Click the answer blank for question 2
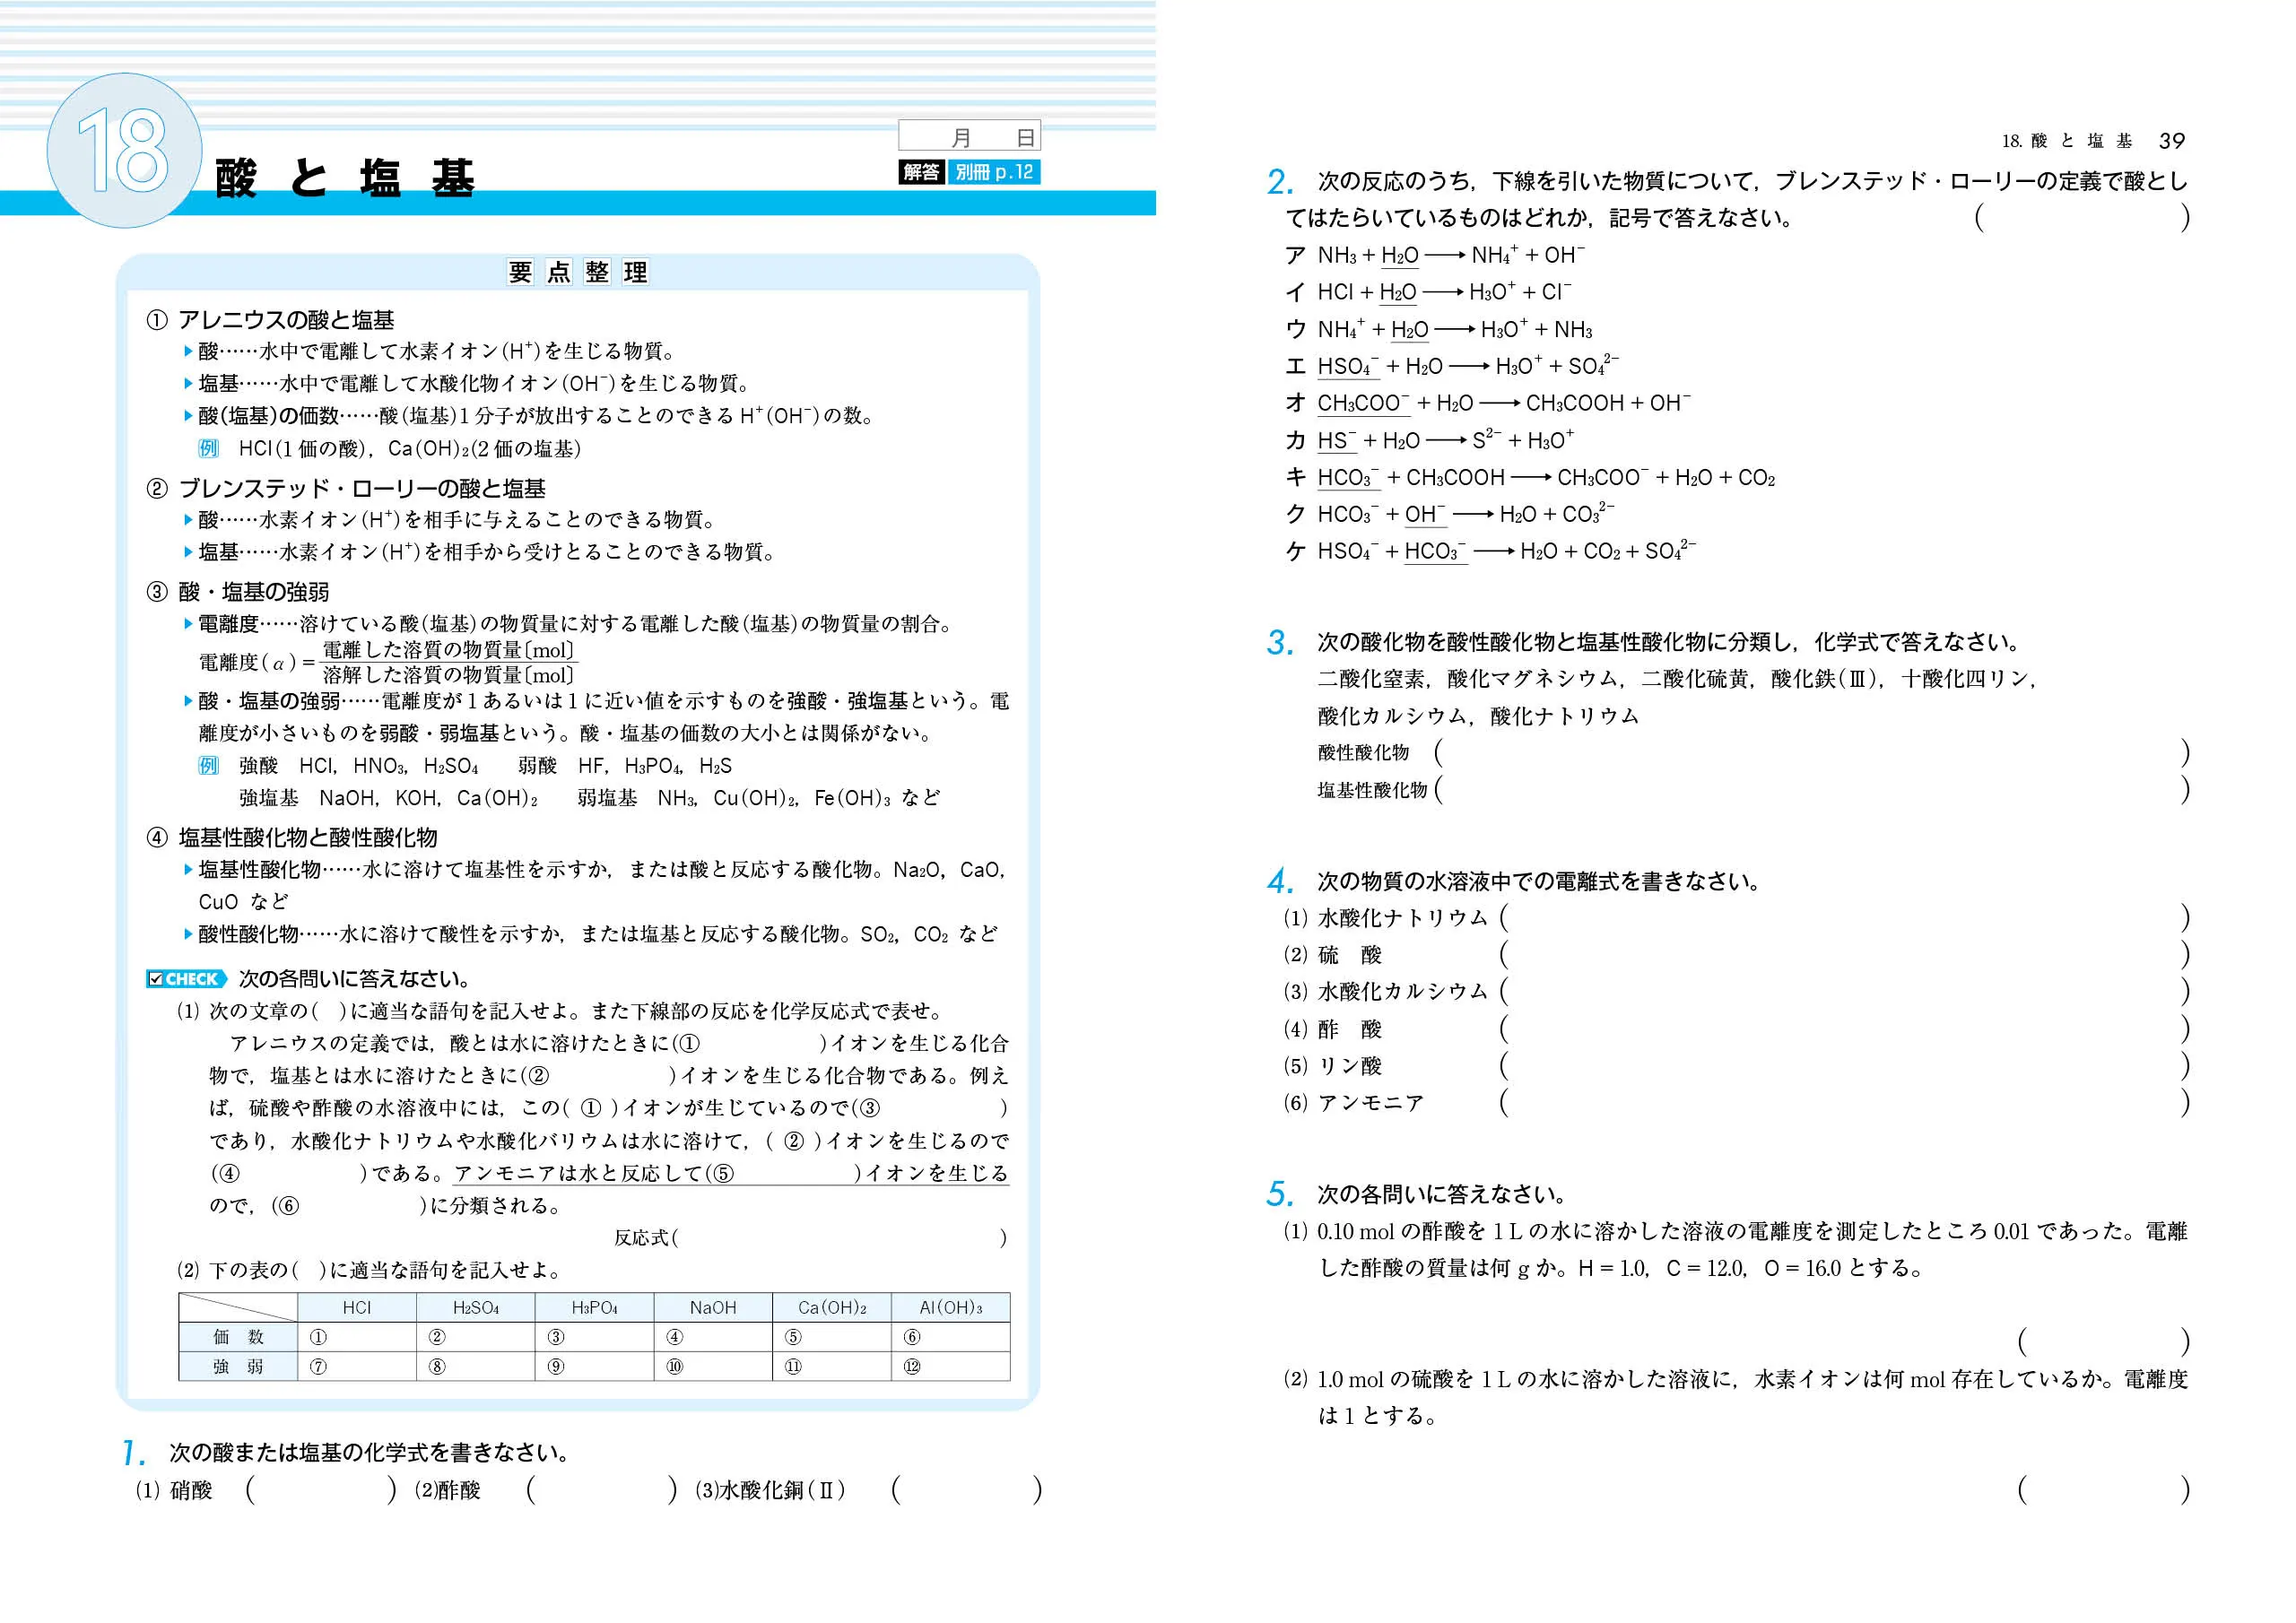Viewport: 2296px width, 1623px height. (2083, 217)
